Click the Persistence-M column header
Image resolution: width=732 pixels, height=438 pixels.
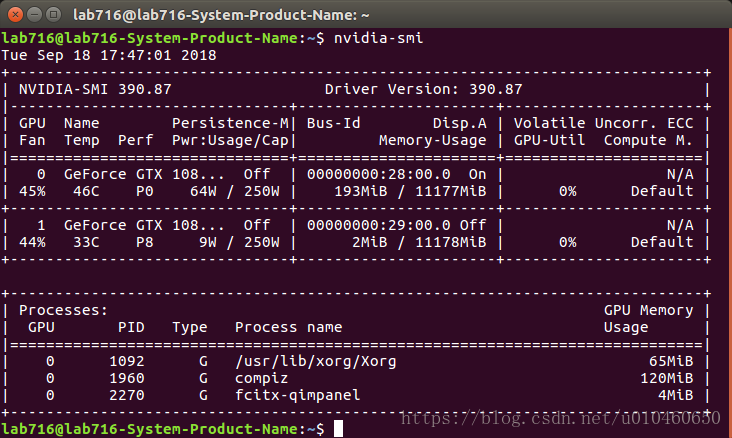pos(231,123)
